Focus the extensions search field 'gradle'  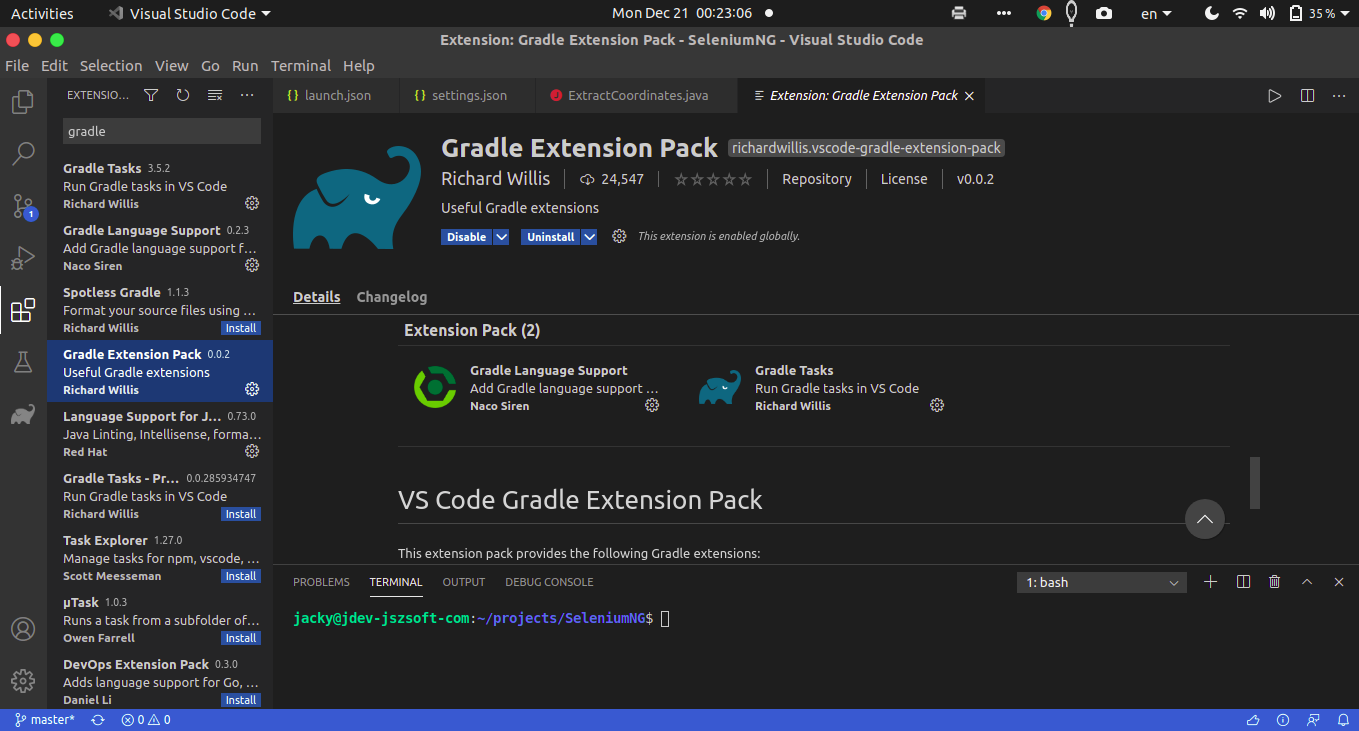pyautogui.click(x=162, y=131)
